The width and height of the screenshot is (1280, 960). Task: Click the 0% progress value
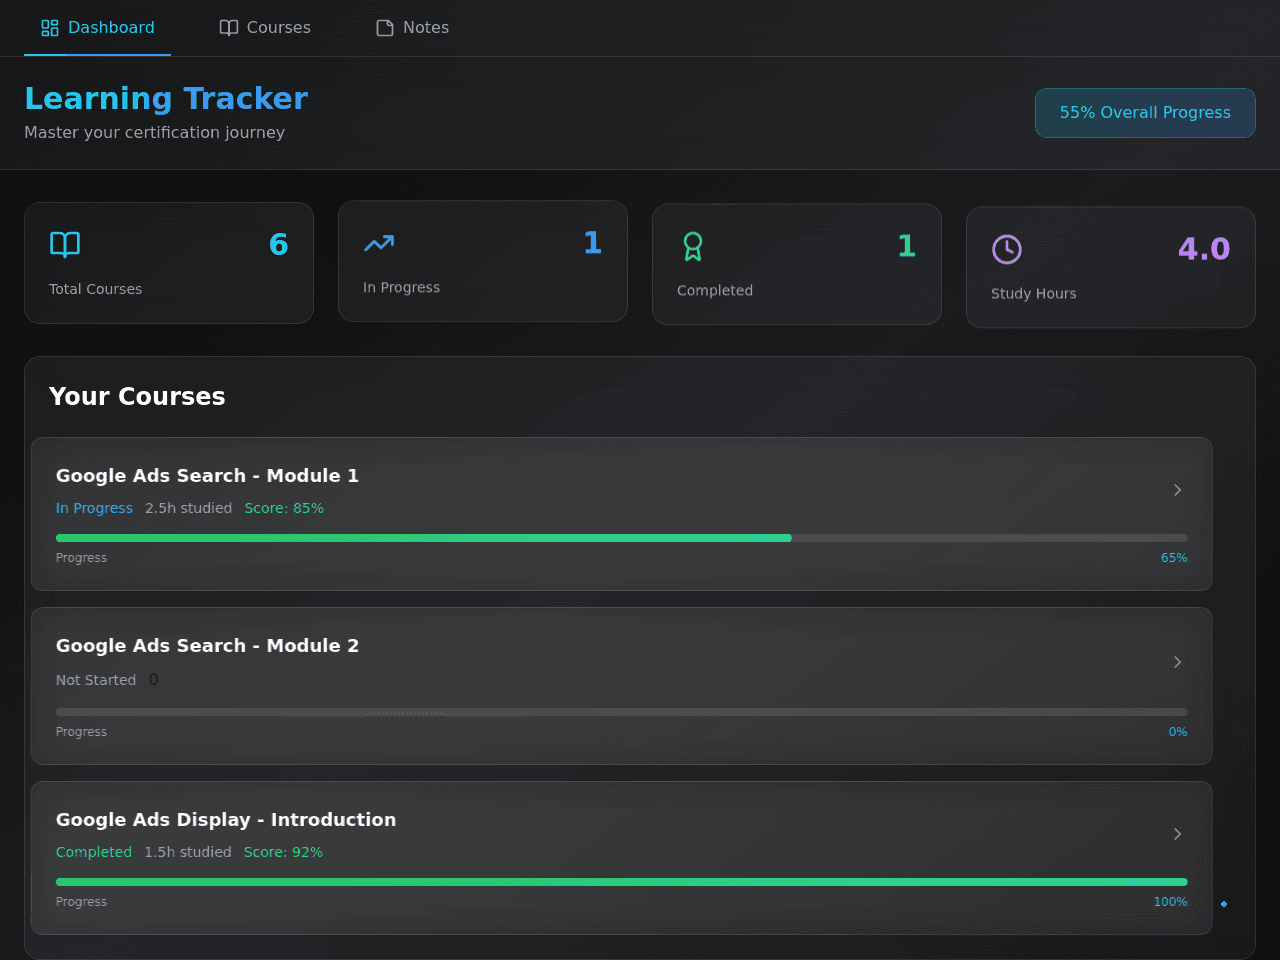click(1178, 732)
